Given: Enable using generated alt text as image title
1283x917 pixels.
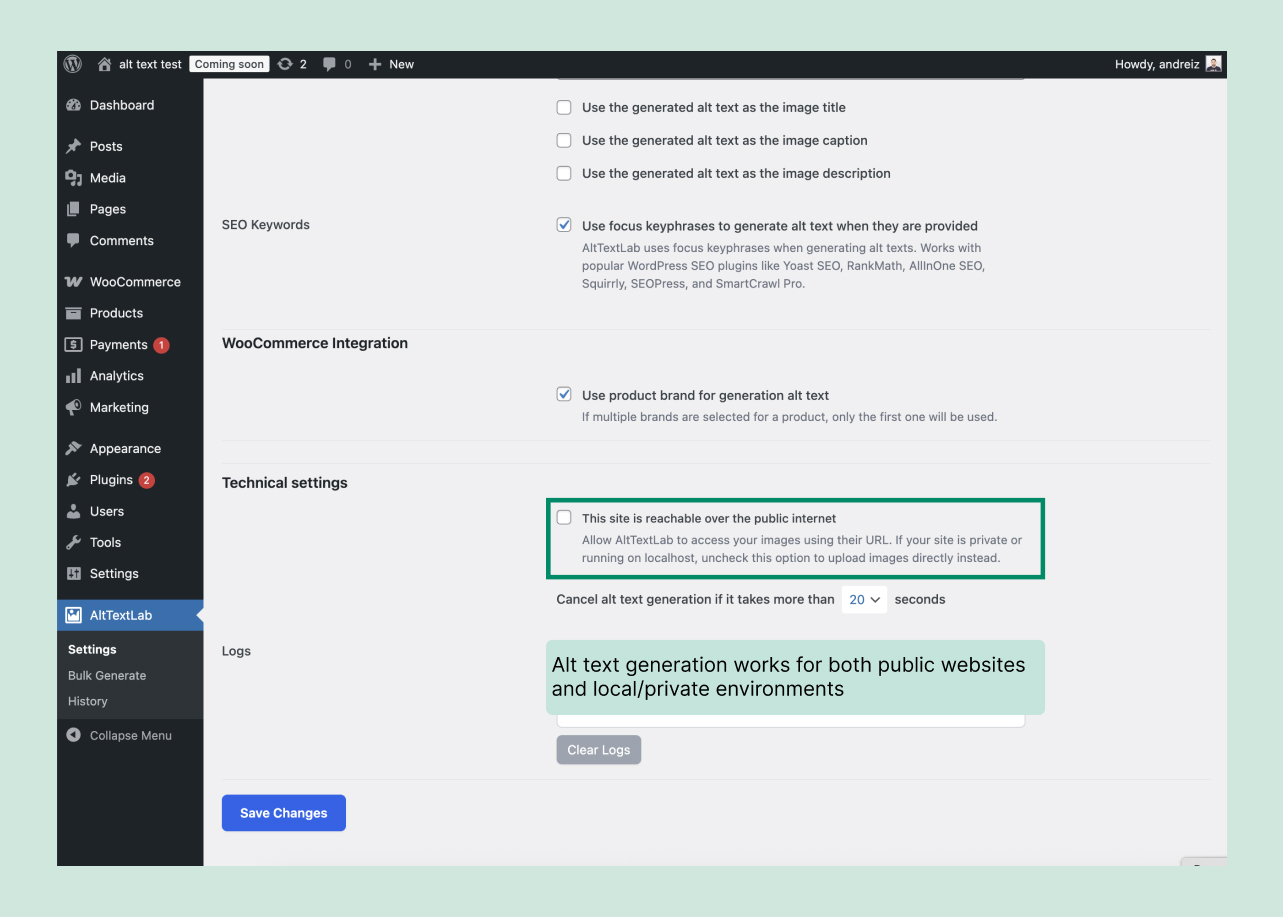Looking at the screenshot, I should 564,107.
